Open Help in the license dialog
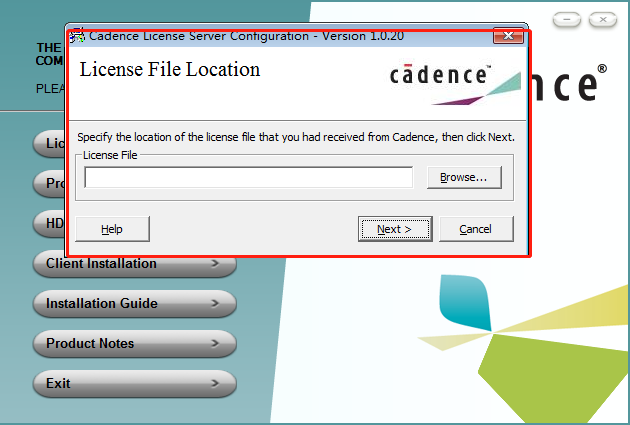Screen dimensions: 630x425 (x=112, y=229)
